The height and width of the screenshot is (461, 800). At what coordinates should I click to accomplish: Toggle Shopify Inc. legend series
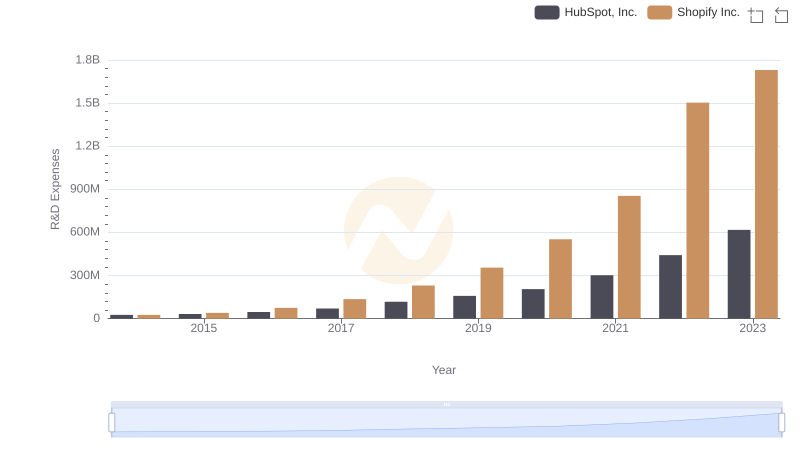tap(693, 12)
